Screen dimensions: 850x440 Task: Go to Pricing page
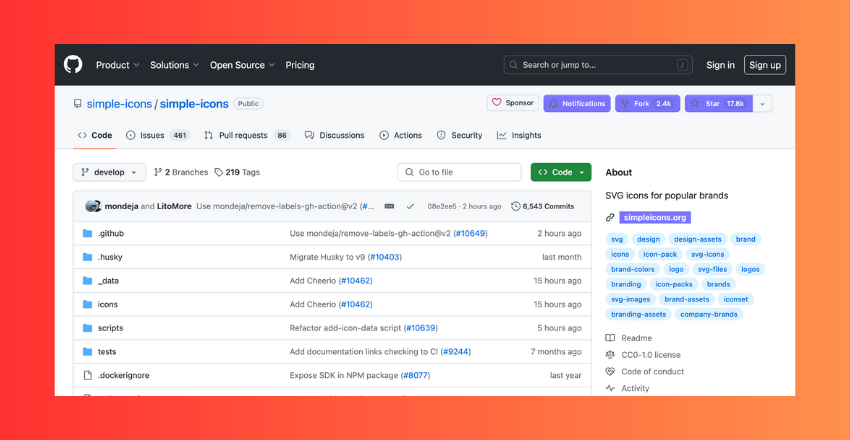click(300, 65)
